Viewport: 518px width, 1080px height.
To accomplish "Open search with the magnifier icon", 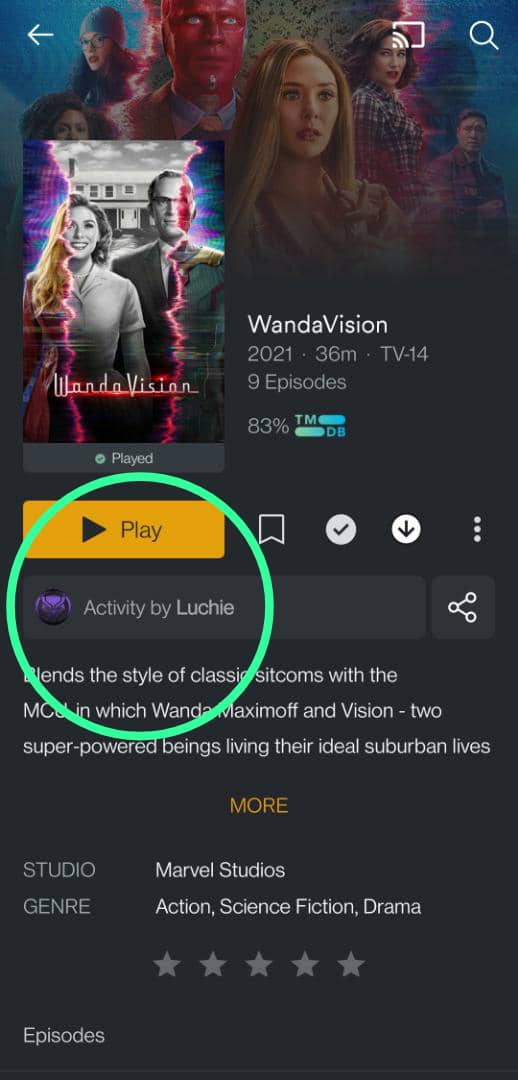I will point(484,35).
